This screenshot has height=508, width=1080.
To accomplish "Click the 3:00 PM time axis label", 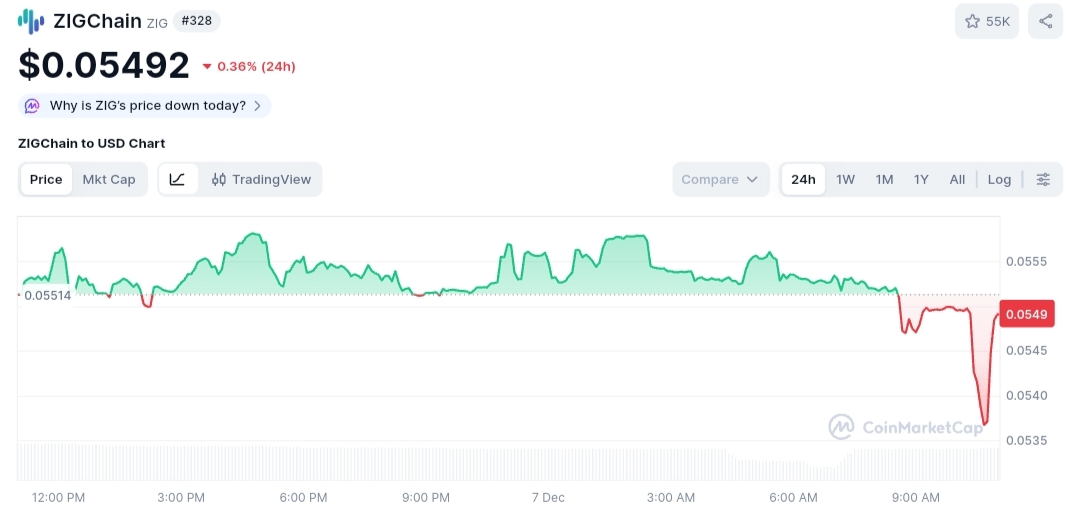I will (x=181, y=498).
